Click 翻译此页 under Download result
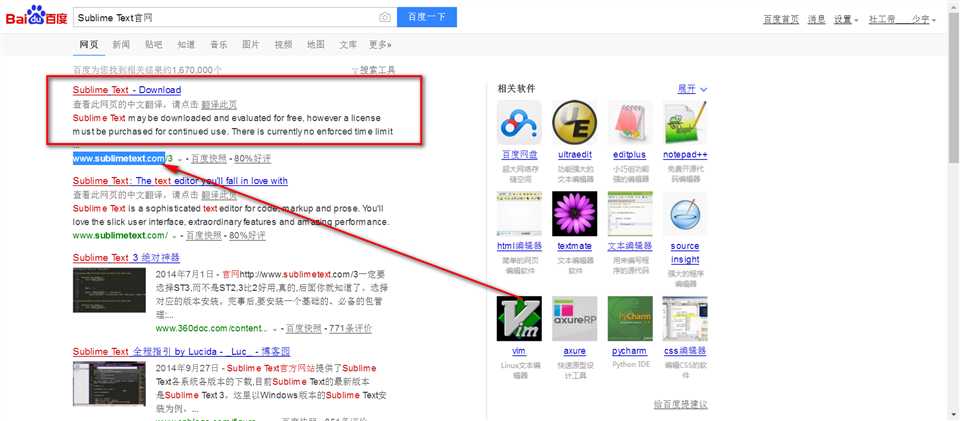 point(219,104)
